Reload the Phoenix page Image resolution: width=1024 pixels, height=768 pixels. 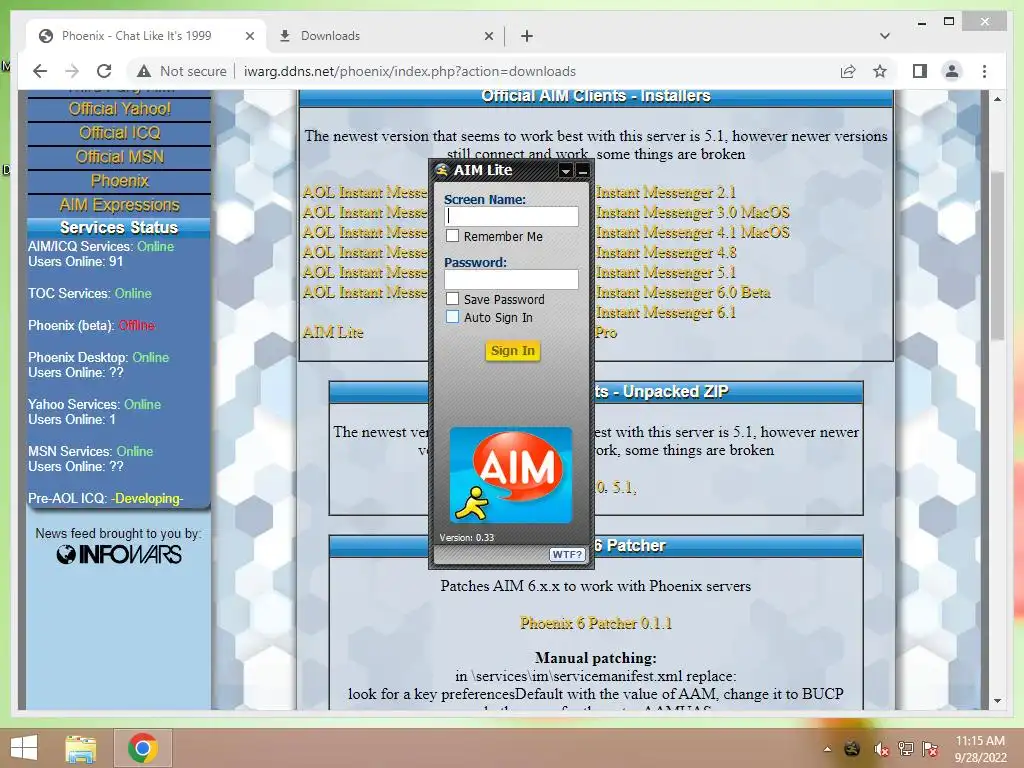[x=104, y=71]
